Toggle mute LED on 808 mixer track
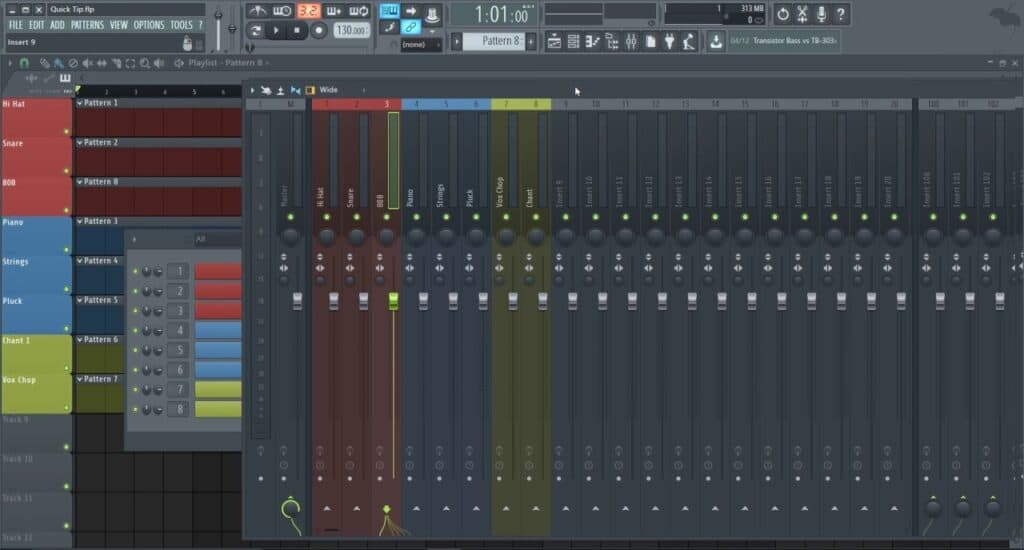 coord(386,217)
